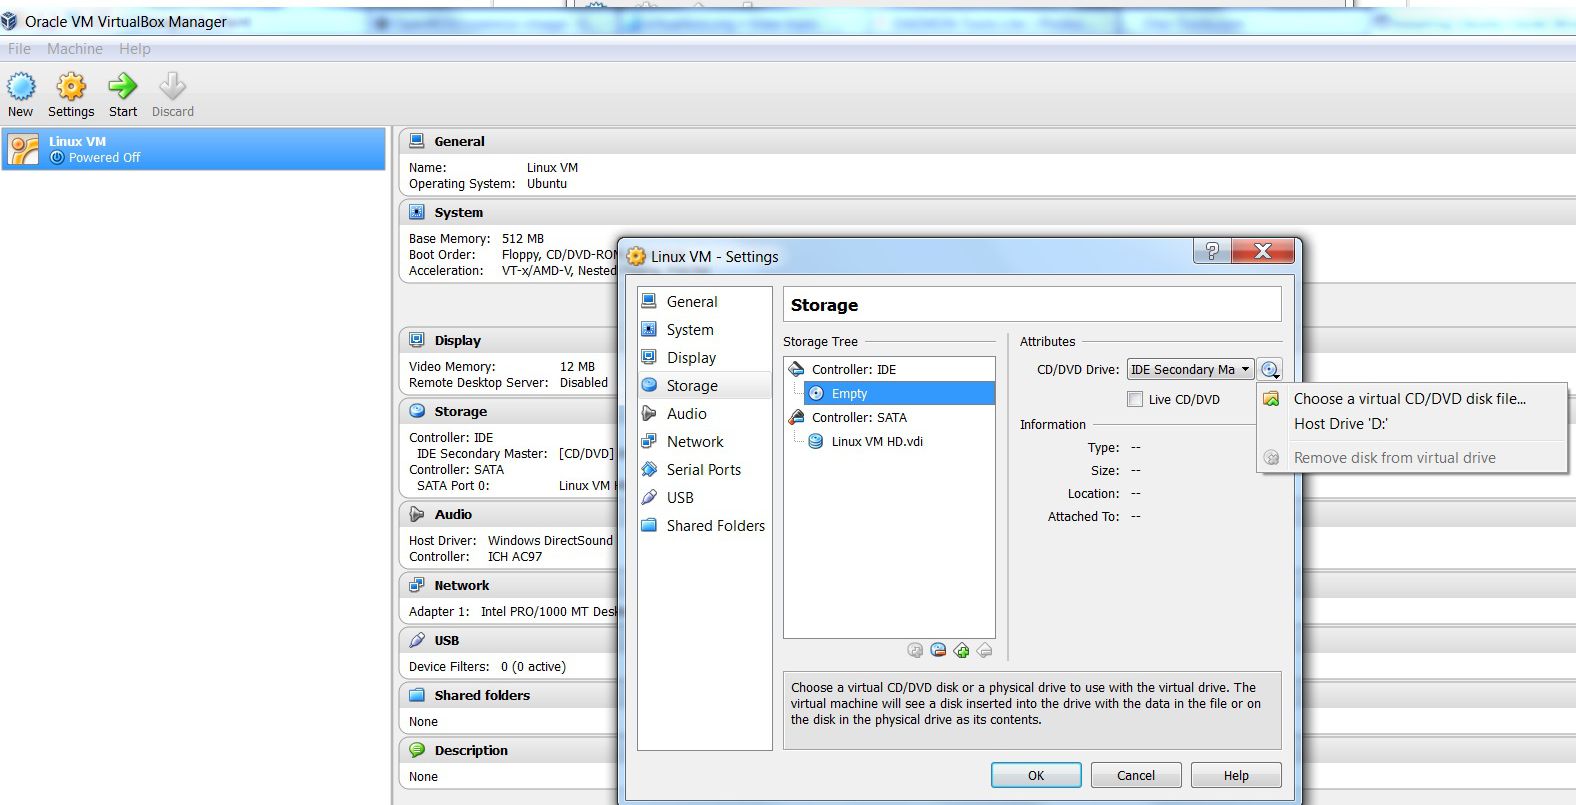1576x805 pixels.
Task: Click the New machine toolbar icon
Action: (21, 87)
